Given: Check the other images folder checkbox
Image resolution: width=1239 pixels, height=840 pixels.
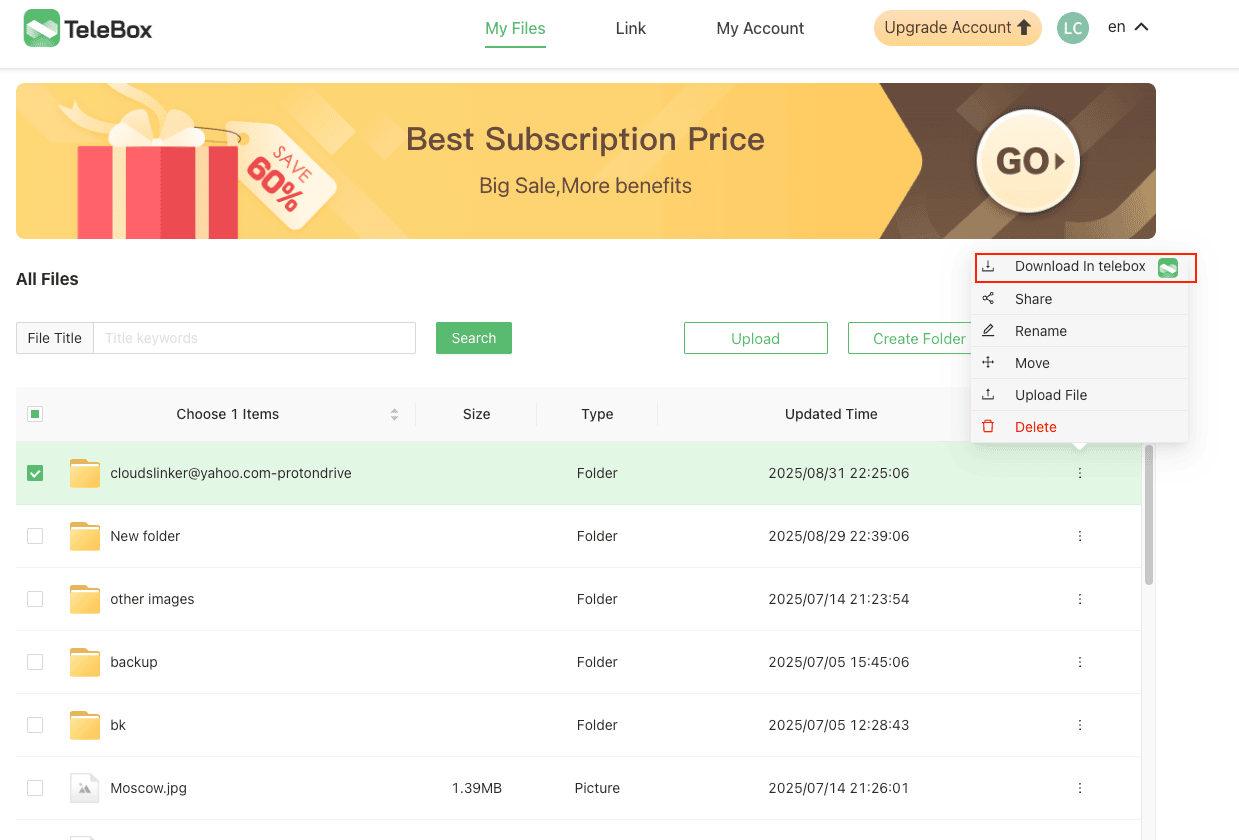Looking at the screenshot, I should pos(35,599).
